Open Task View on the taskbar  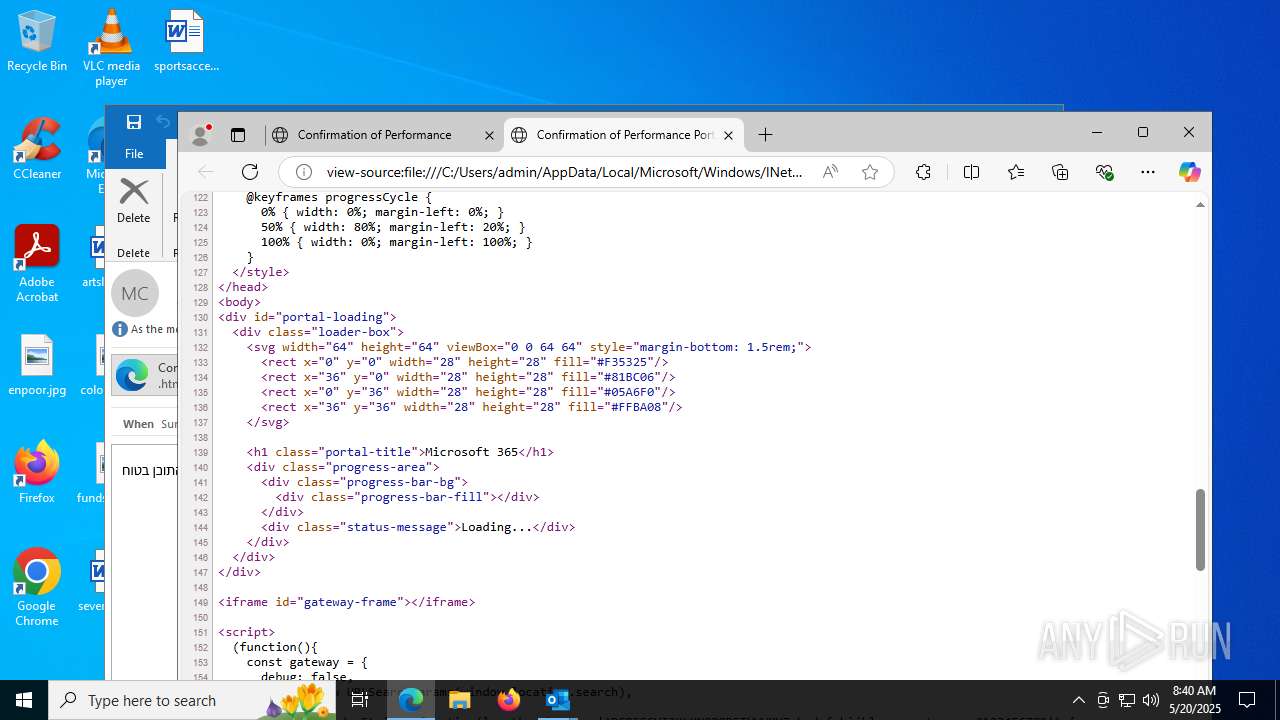coord(360,700)
